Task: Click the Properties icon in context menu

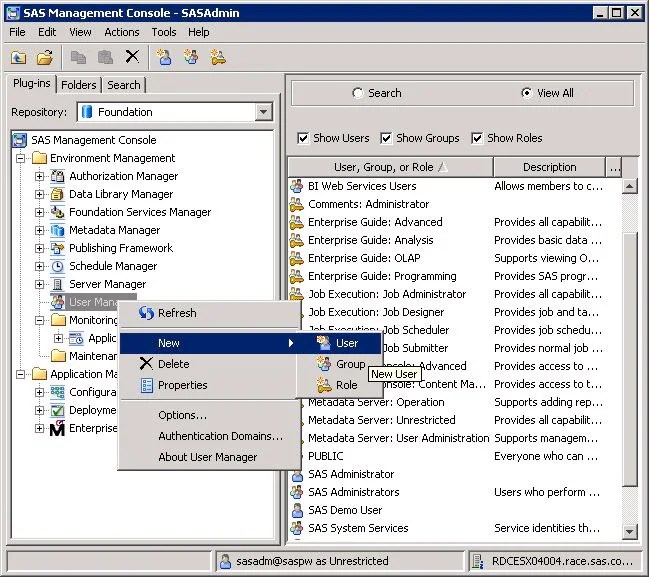Action: [147, 385]
